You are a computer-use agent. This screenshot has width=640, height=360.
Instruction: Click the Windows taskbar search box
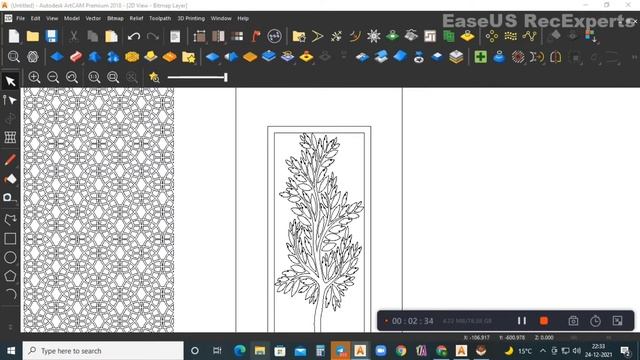click(x=103, y=351)
